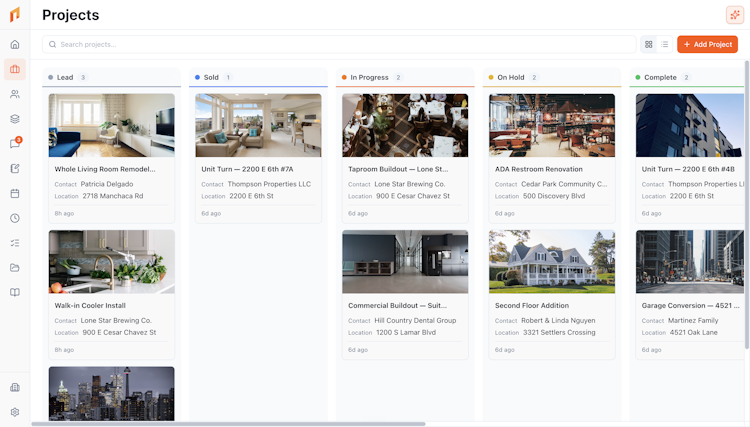Click the On Hold column header
Viewport: 750px width, 427px height.
(x=552, y=77)
